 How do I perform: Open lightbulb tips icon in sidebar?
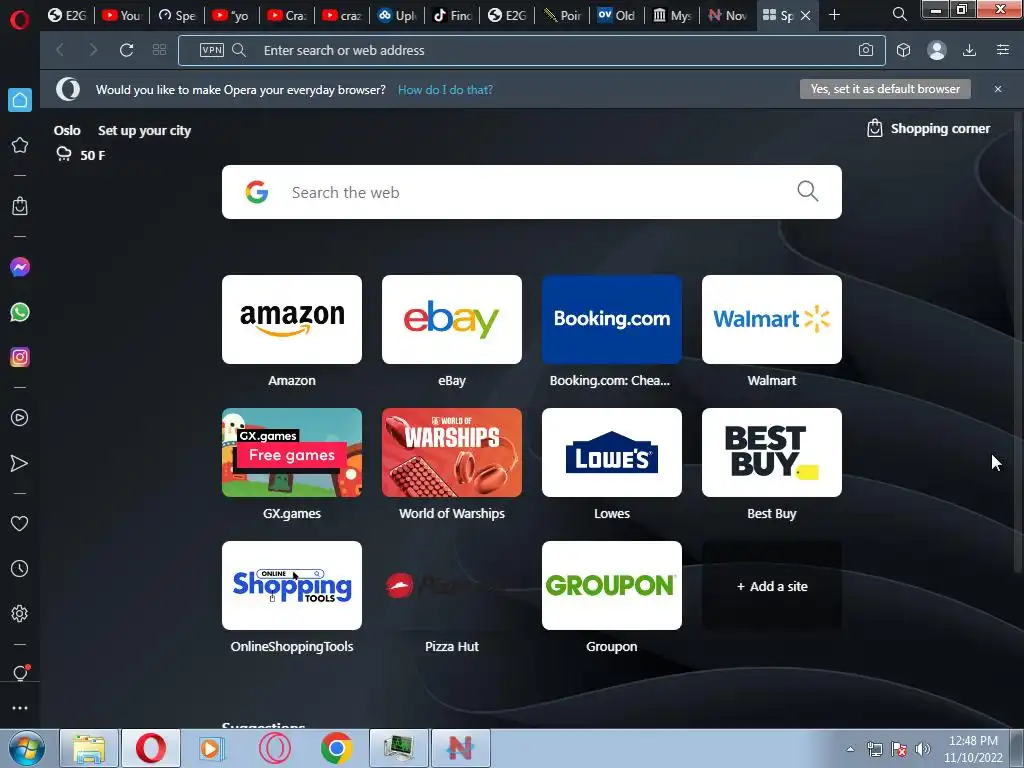20,673
